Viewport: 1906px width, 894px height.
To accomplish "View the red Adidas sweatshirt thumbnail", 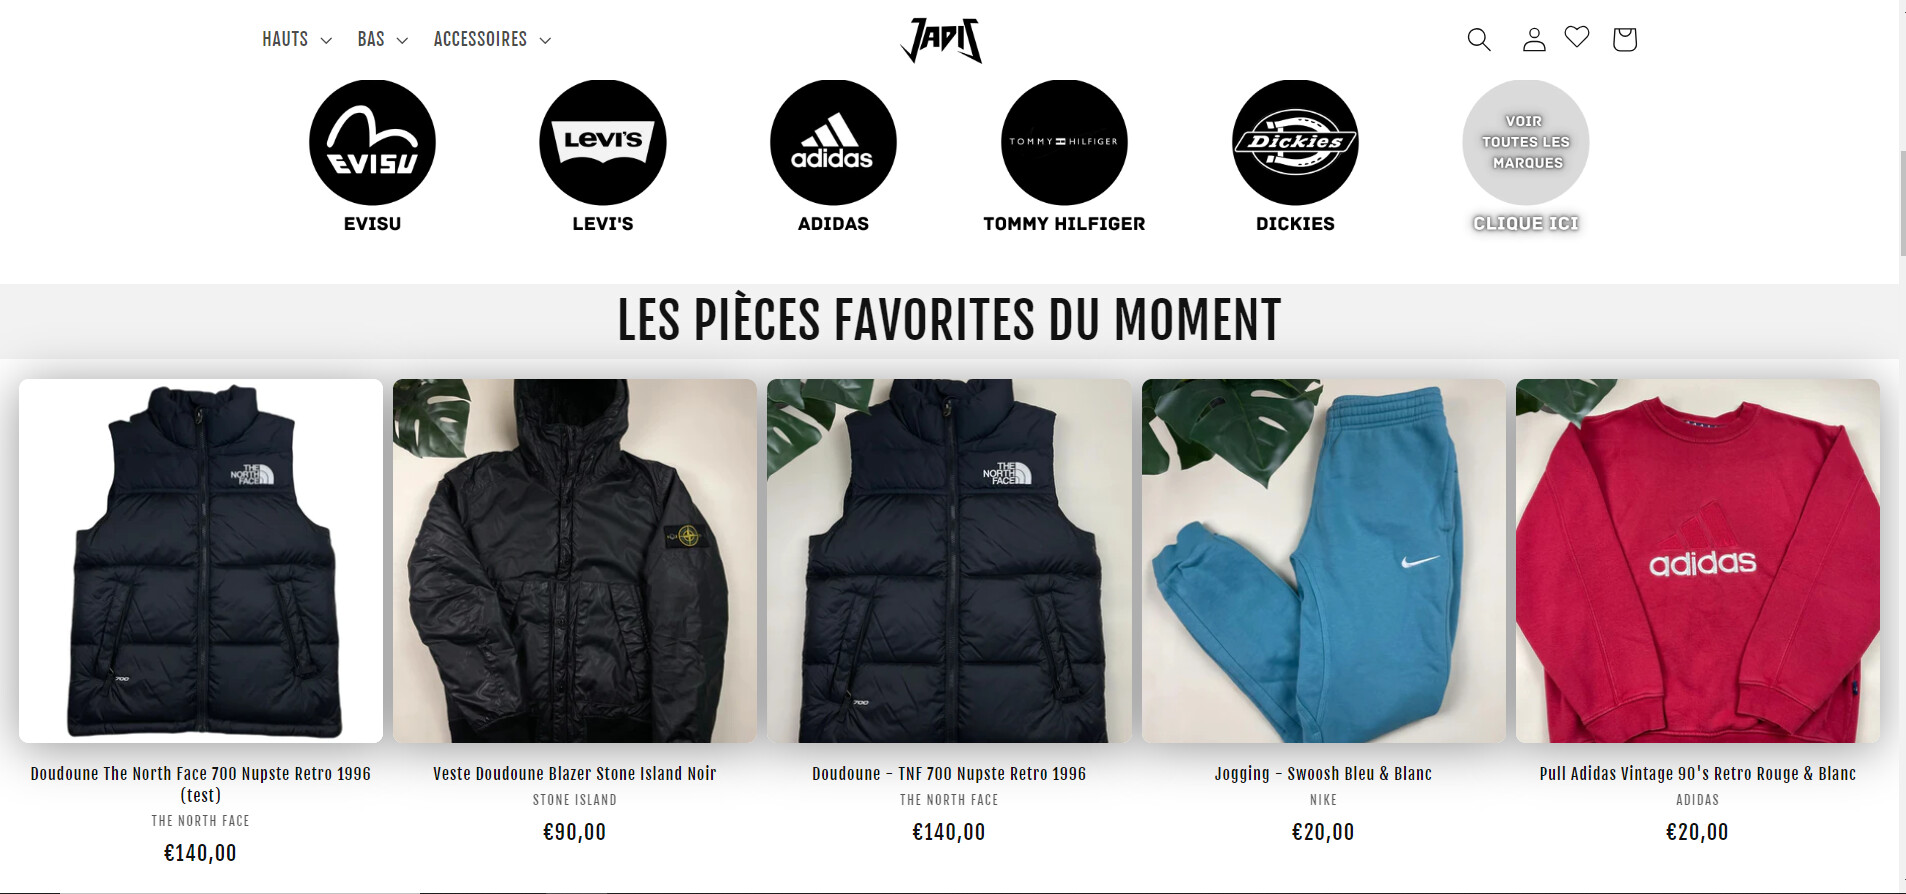I will 1698,561.
